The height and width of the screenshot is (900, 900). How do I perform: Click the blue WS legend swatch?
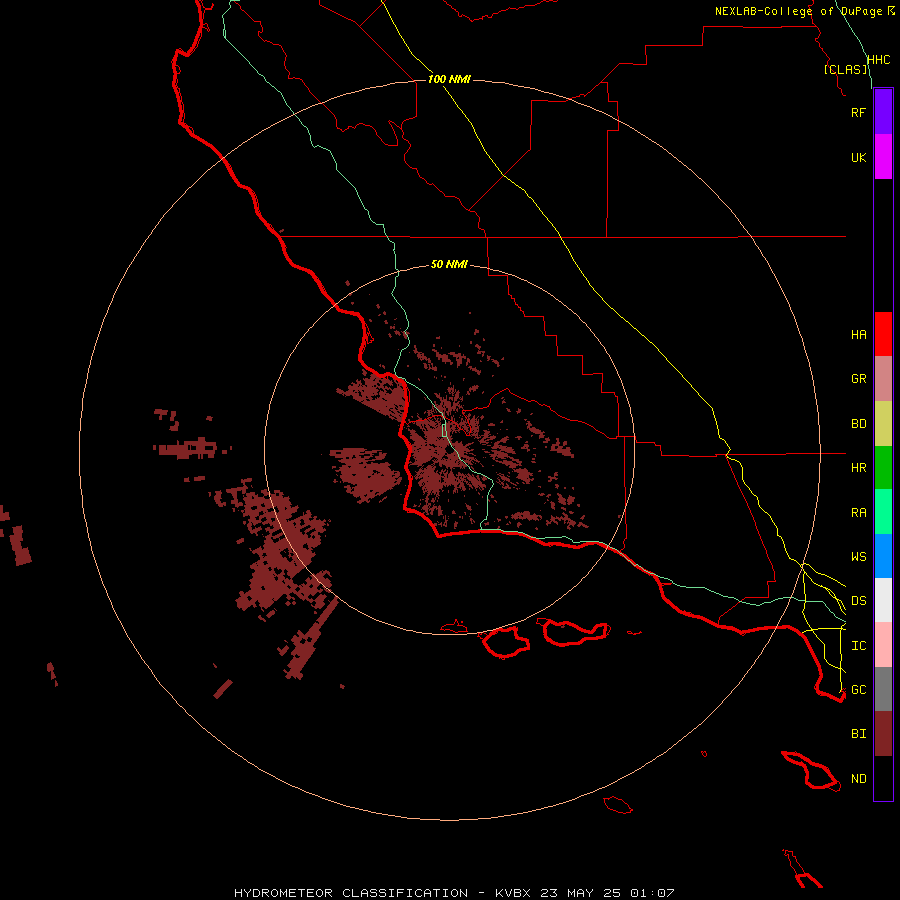[x=883, y=556]
